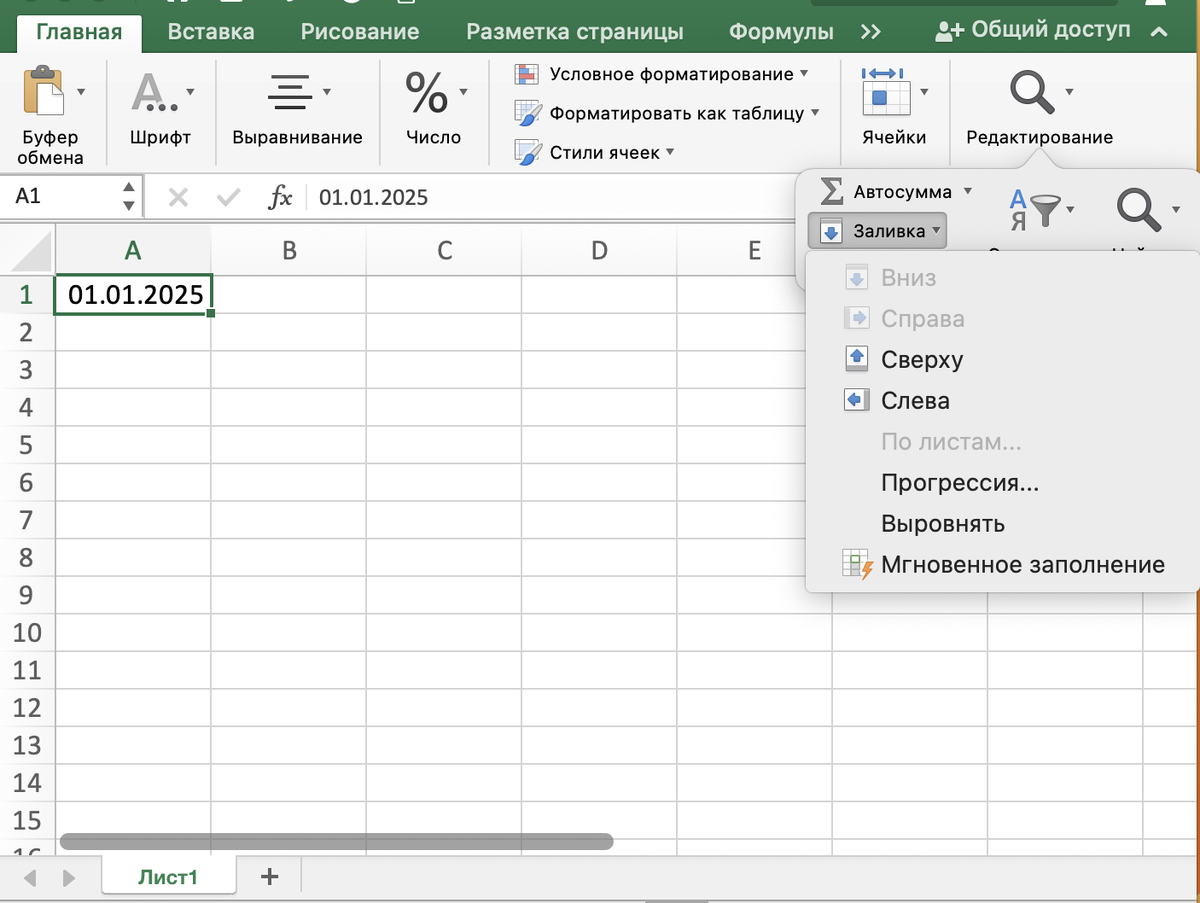
Task: Open Форматировать как таблицу
Action: point(666,113)
